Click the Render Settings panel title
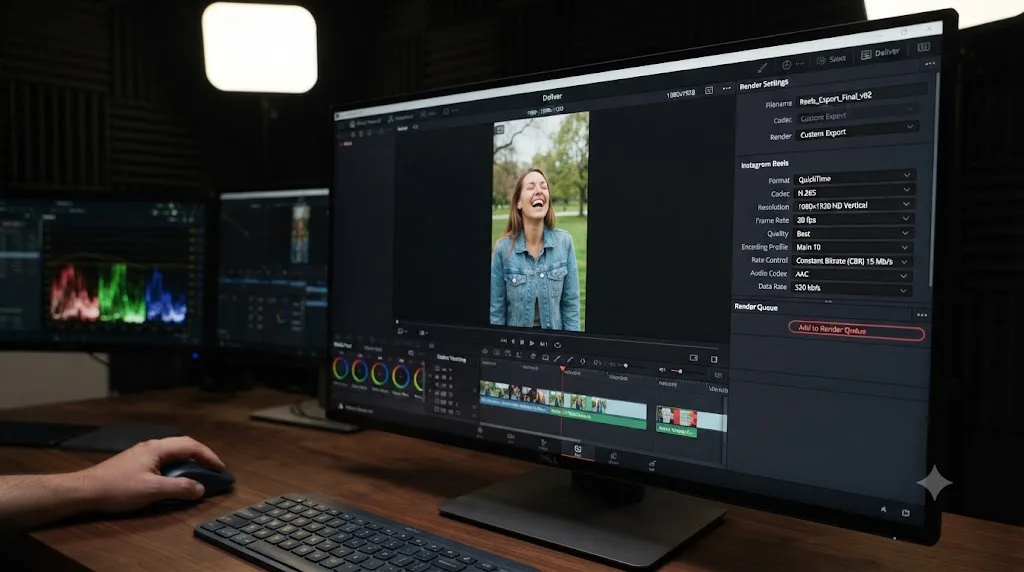The height and width of the screenshot is (572, 1024). [x=763, y=84]
